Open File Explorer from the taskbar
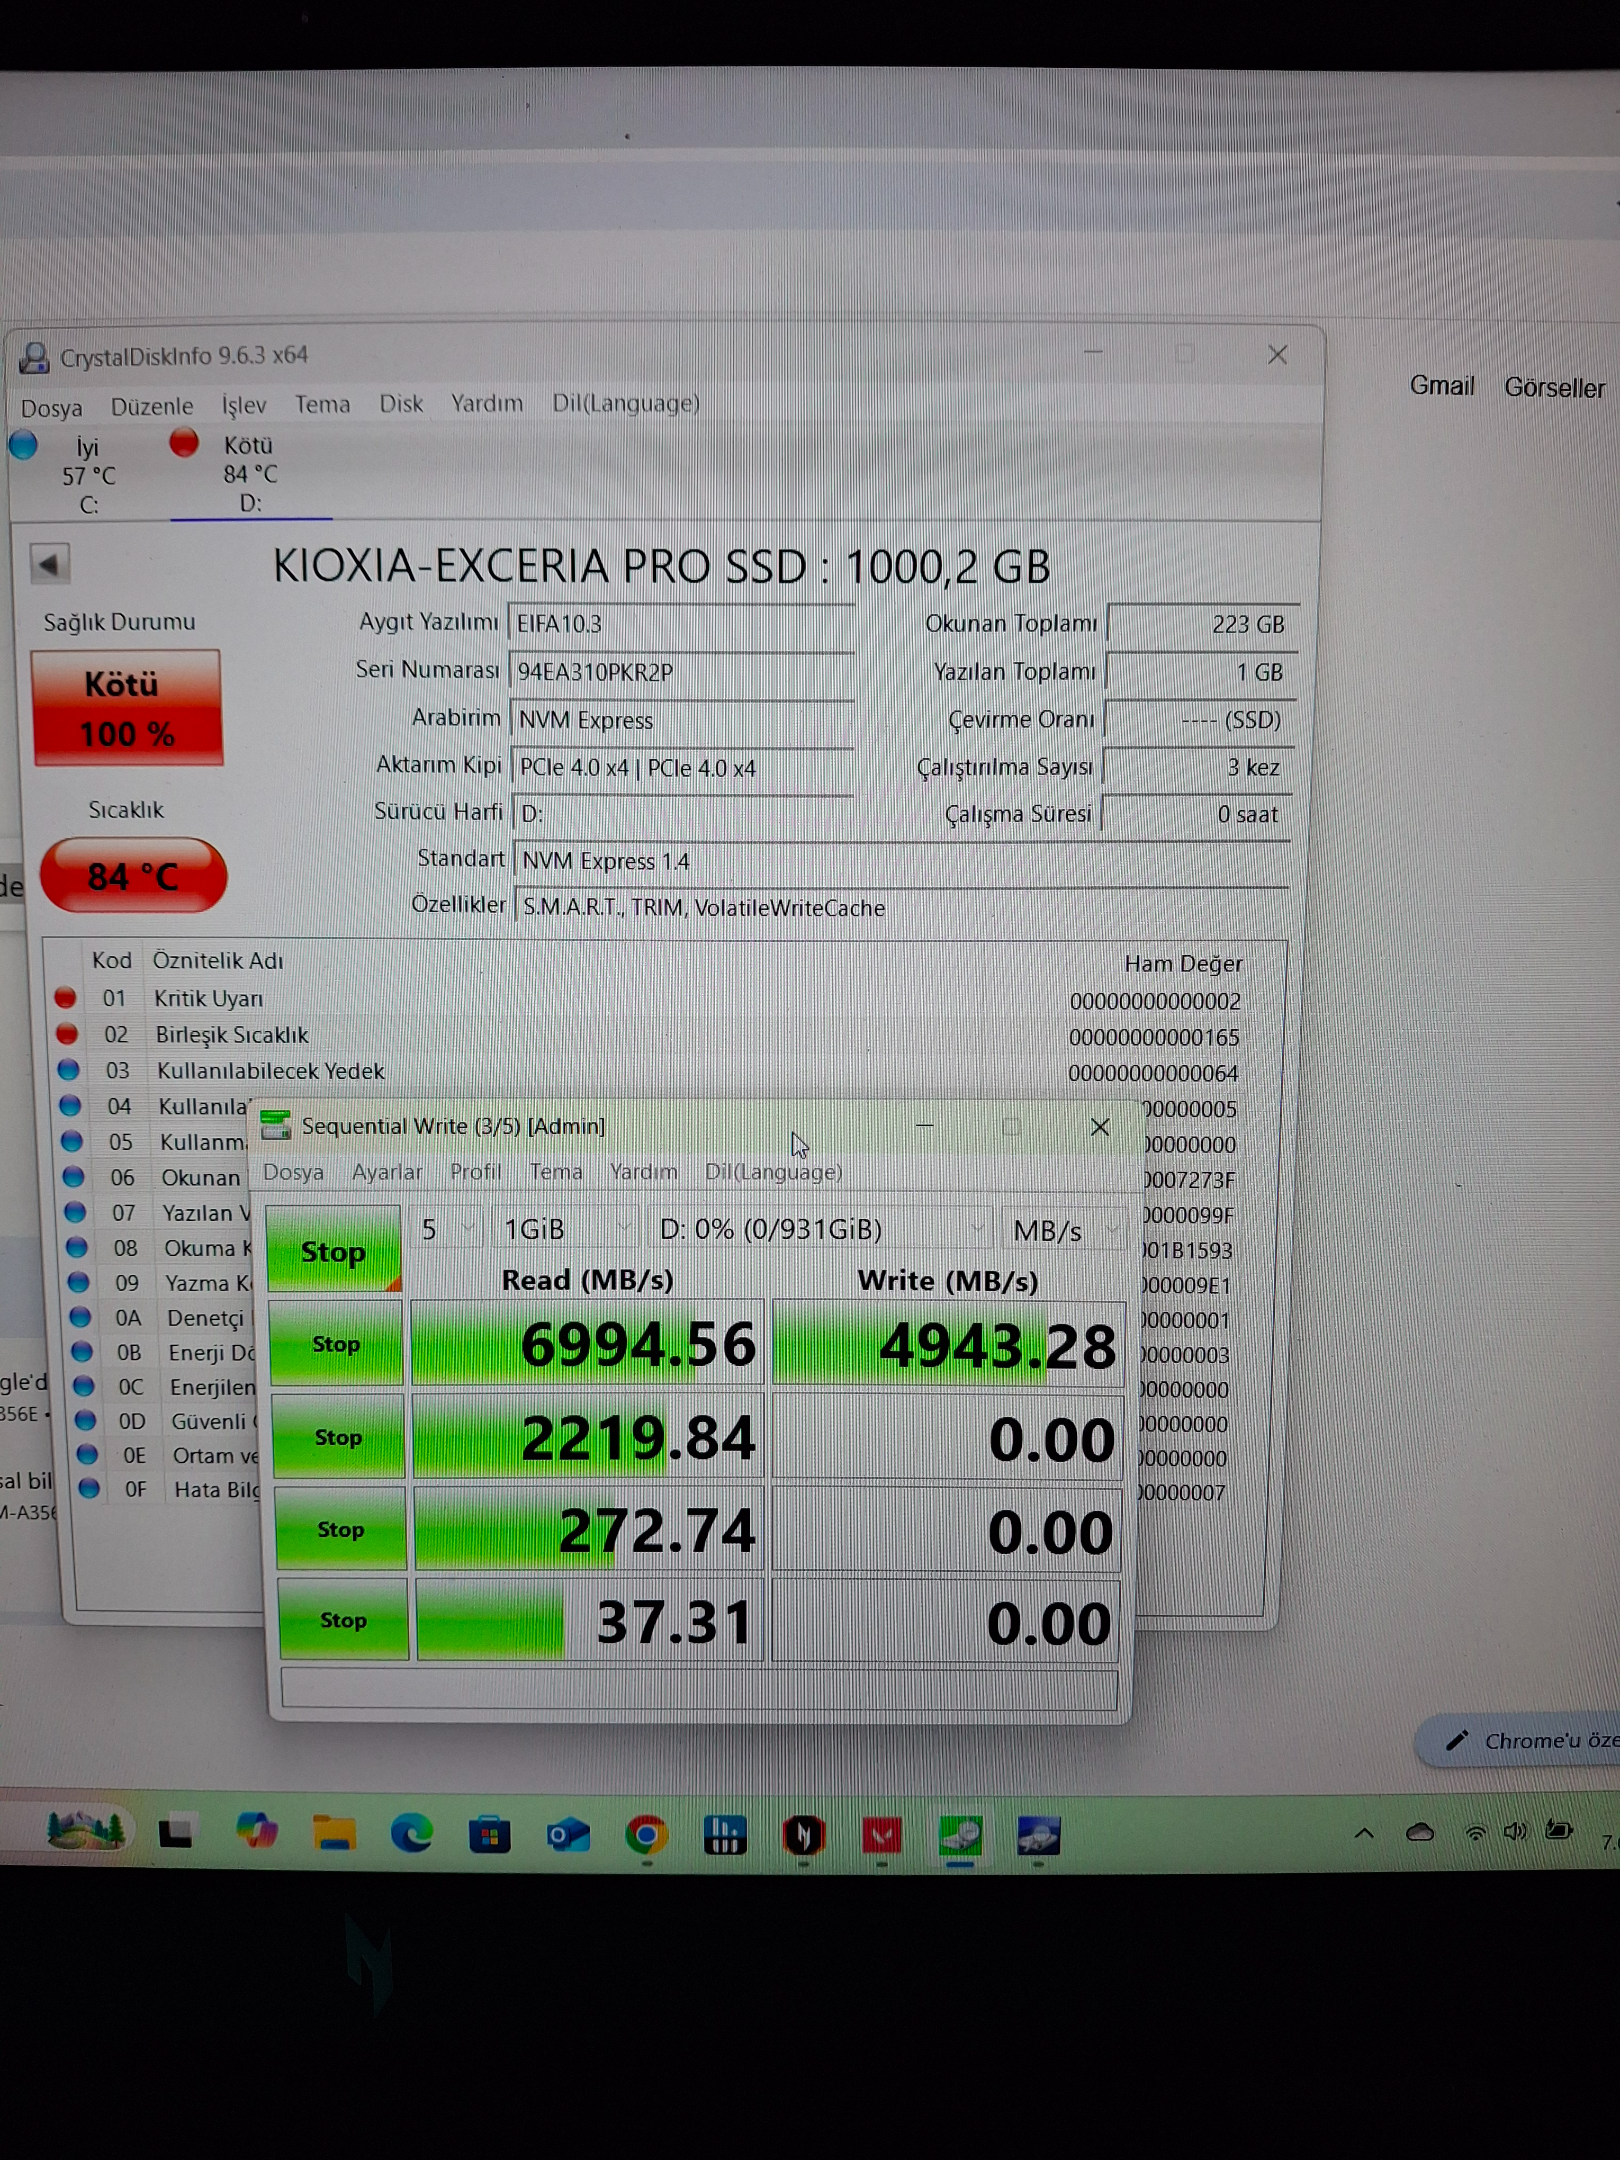This screenshot has height=2160, width=1620. (333, 1833)
